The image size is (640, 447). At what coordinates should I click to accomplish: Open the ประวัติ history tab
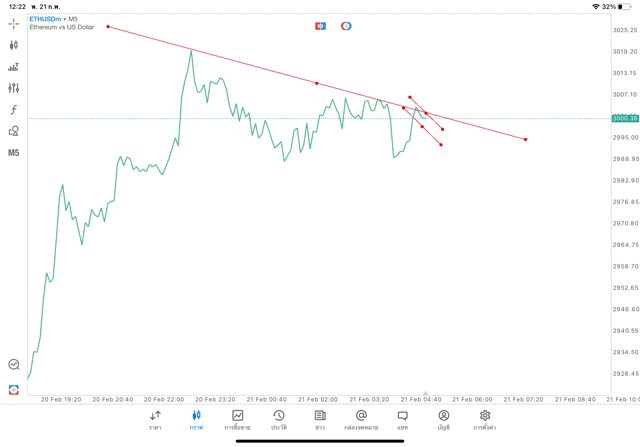pos(278,419)
